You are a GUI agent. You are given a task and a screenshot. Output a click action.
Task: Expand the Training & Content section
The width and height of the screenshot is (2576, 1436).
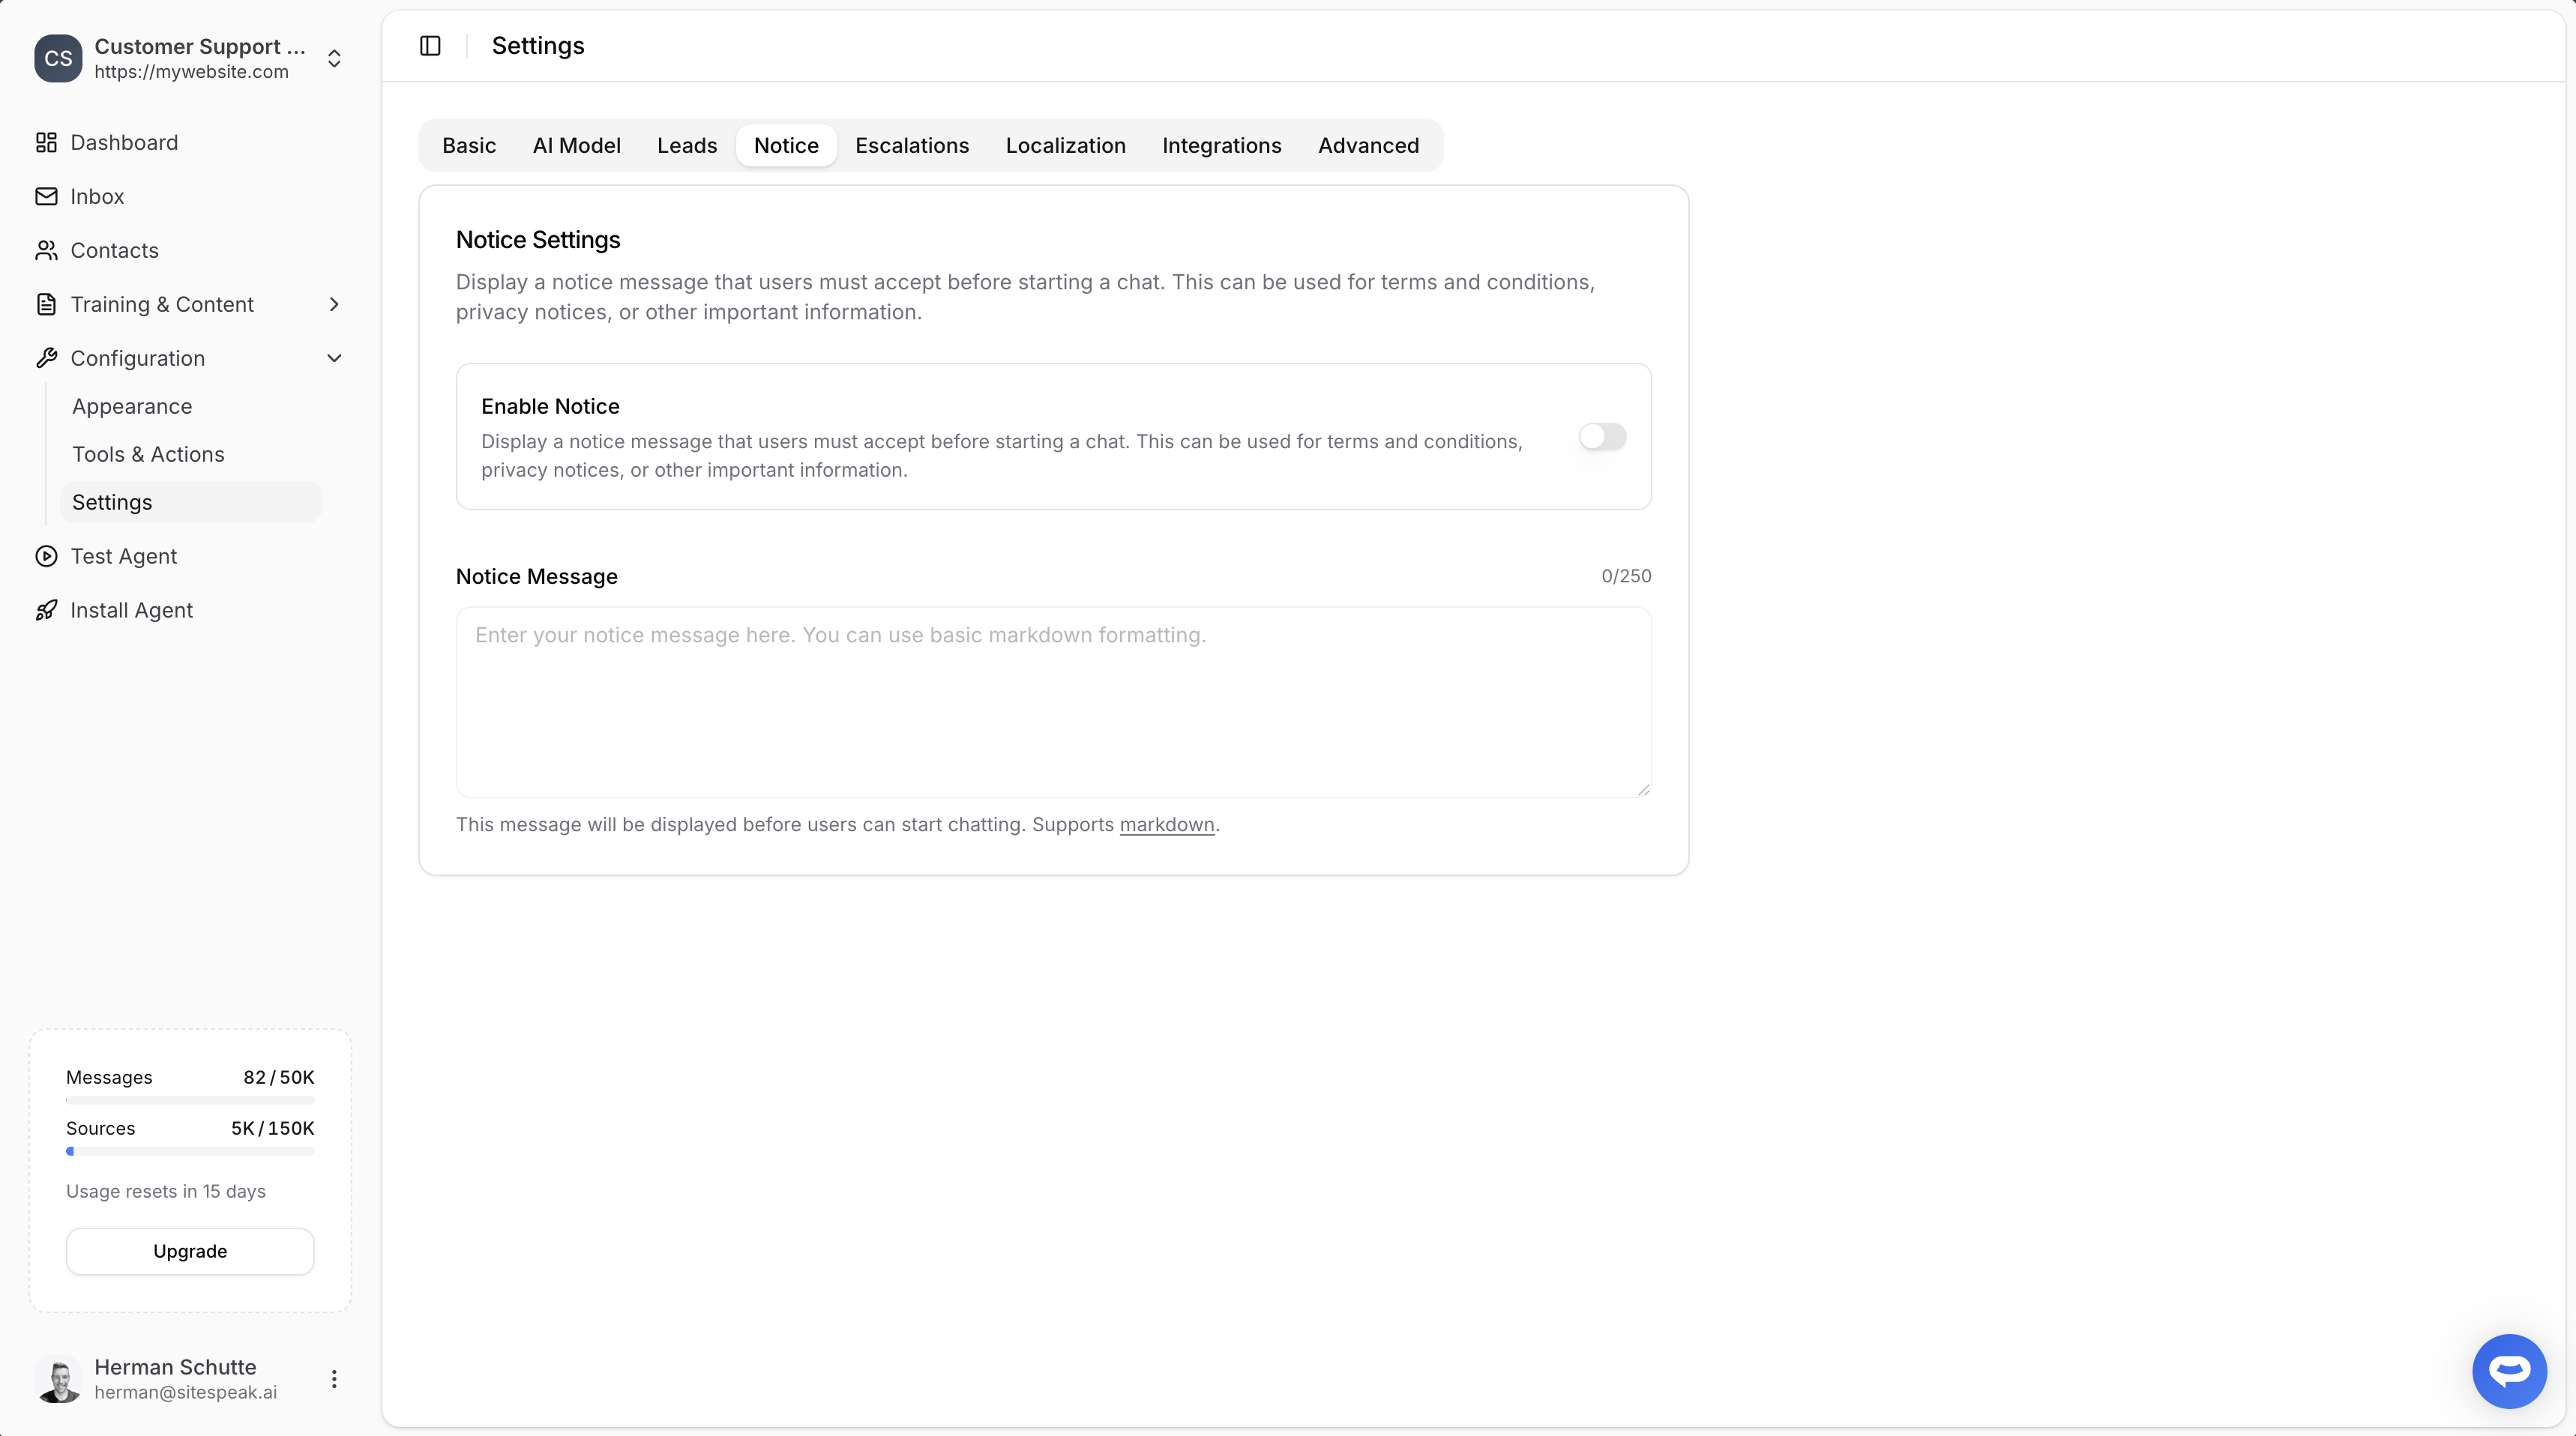(x=334, y=304)
